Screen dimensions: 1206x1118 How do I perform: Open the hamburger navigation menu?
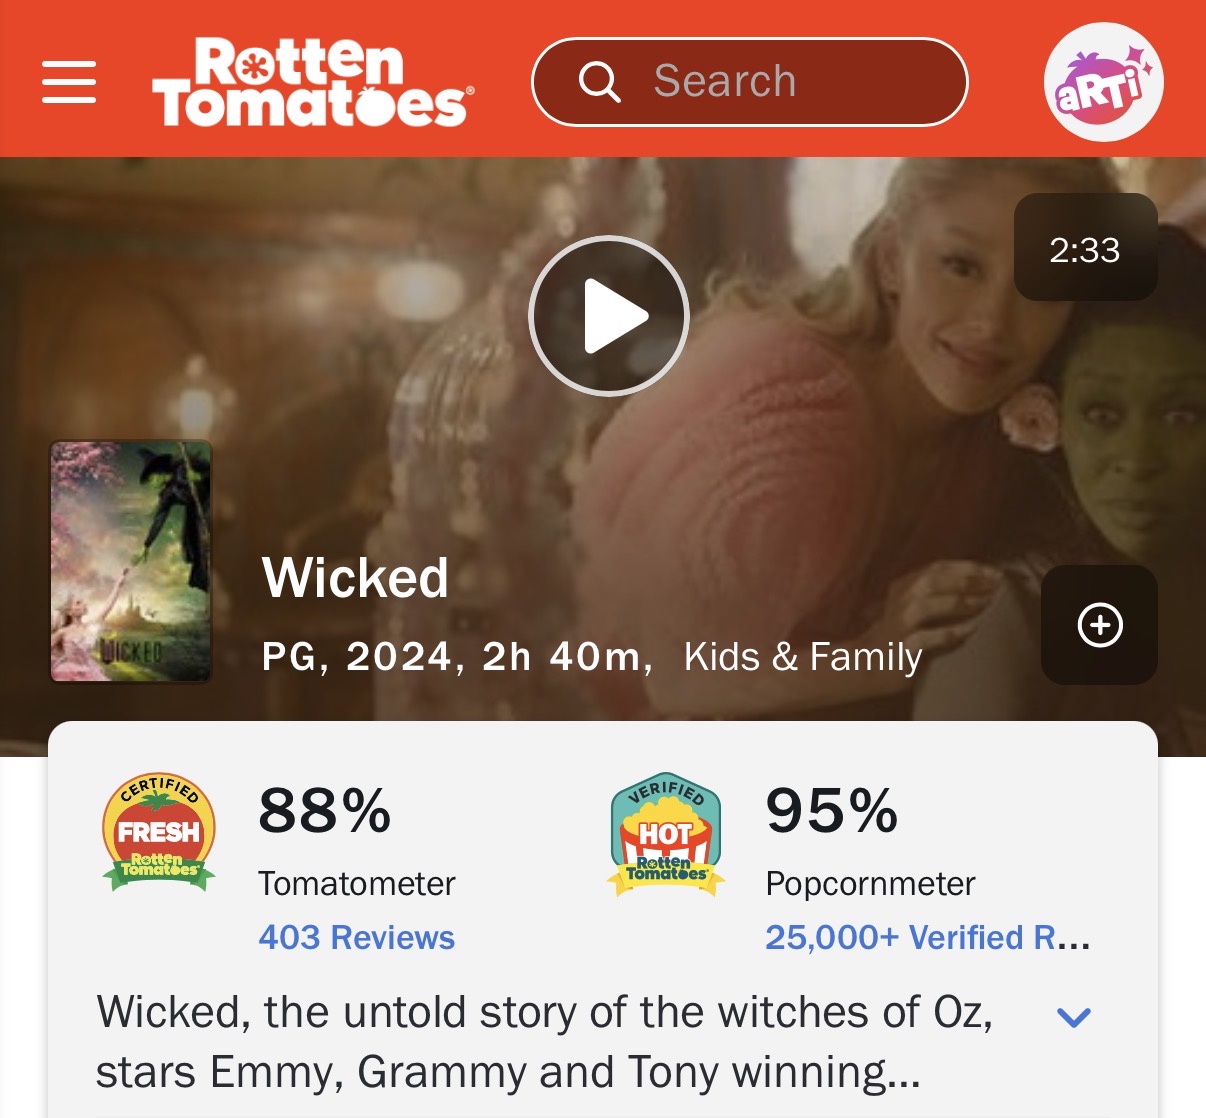point(69,82)
